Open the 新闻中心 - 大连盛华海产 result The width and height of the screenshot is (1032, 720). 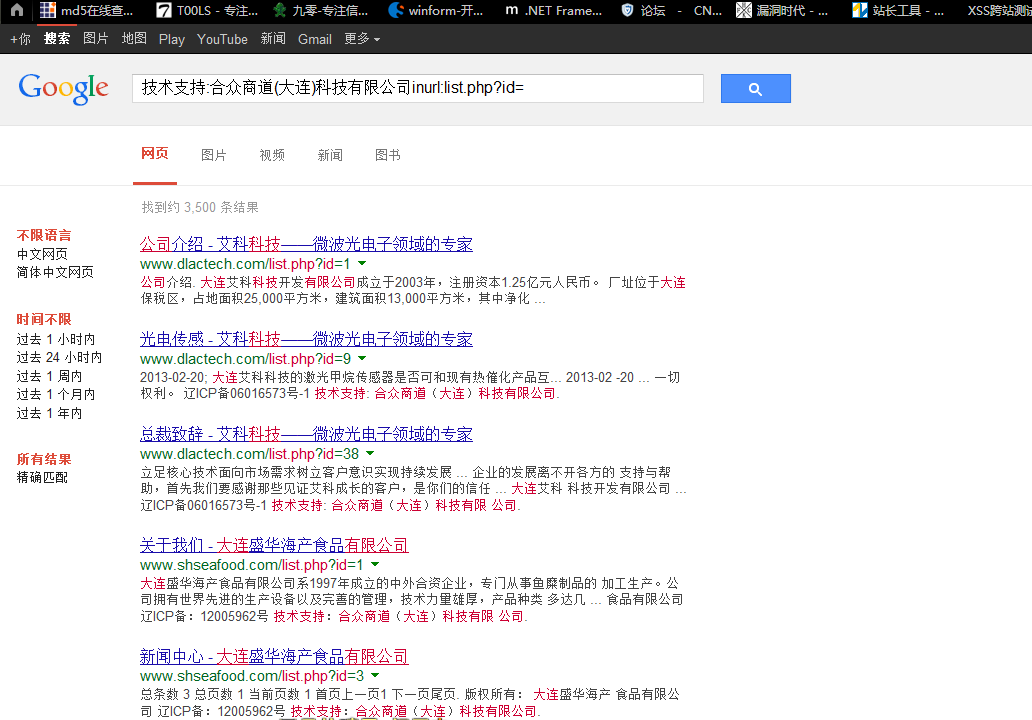coord(274,656)
